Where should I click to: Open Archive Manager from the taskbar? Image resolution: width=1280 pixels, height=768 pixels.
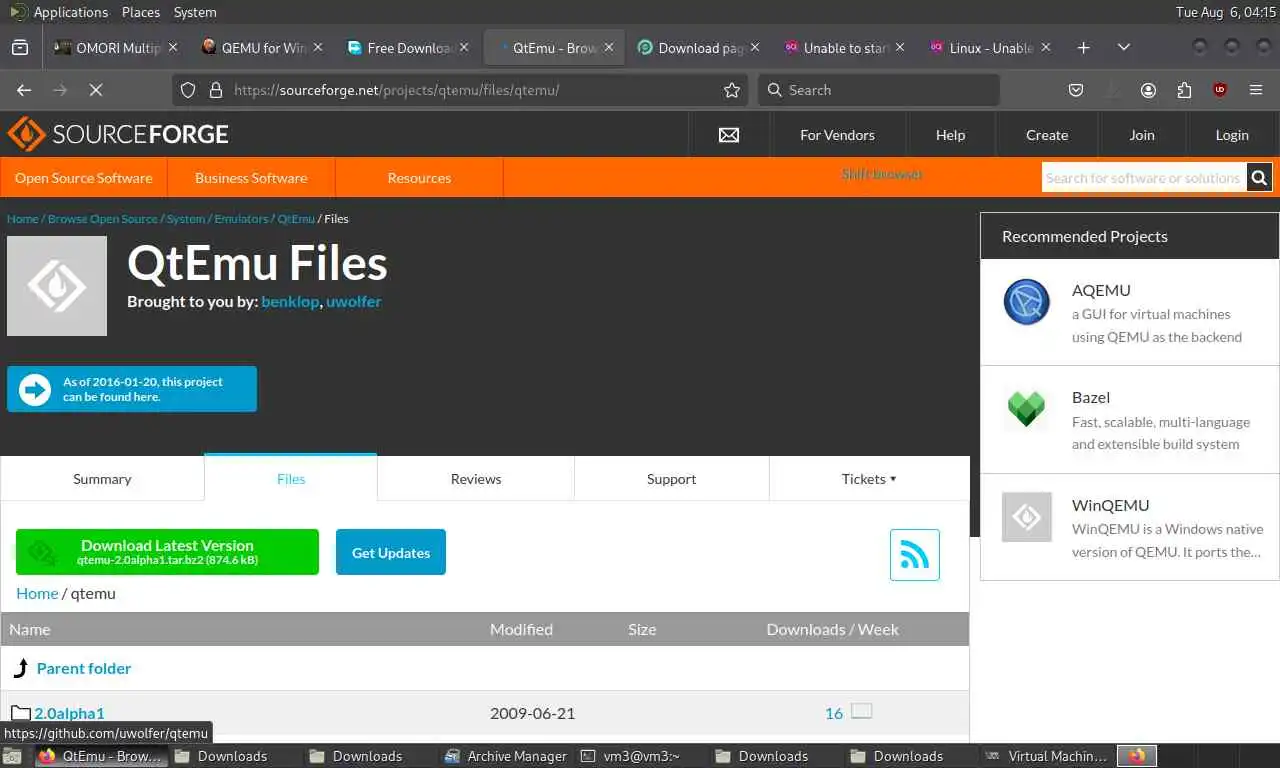[507, 756]
